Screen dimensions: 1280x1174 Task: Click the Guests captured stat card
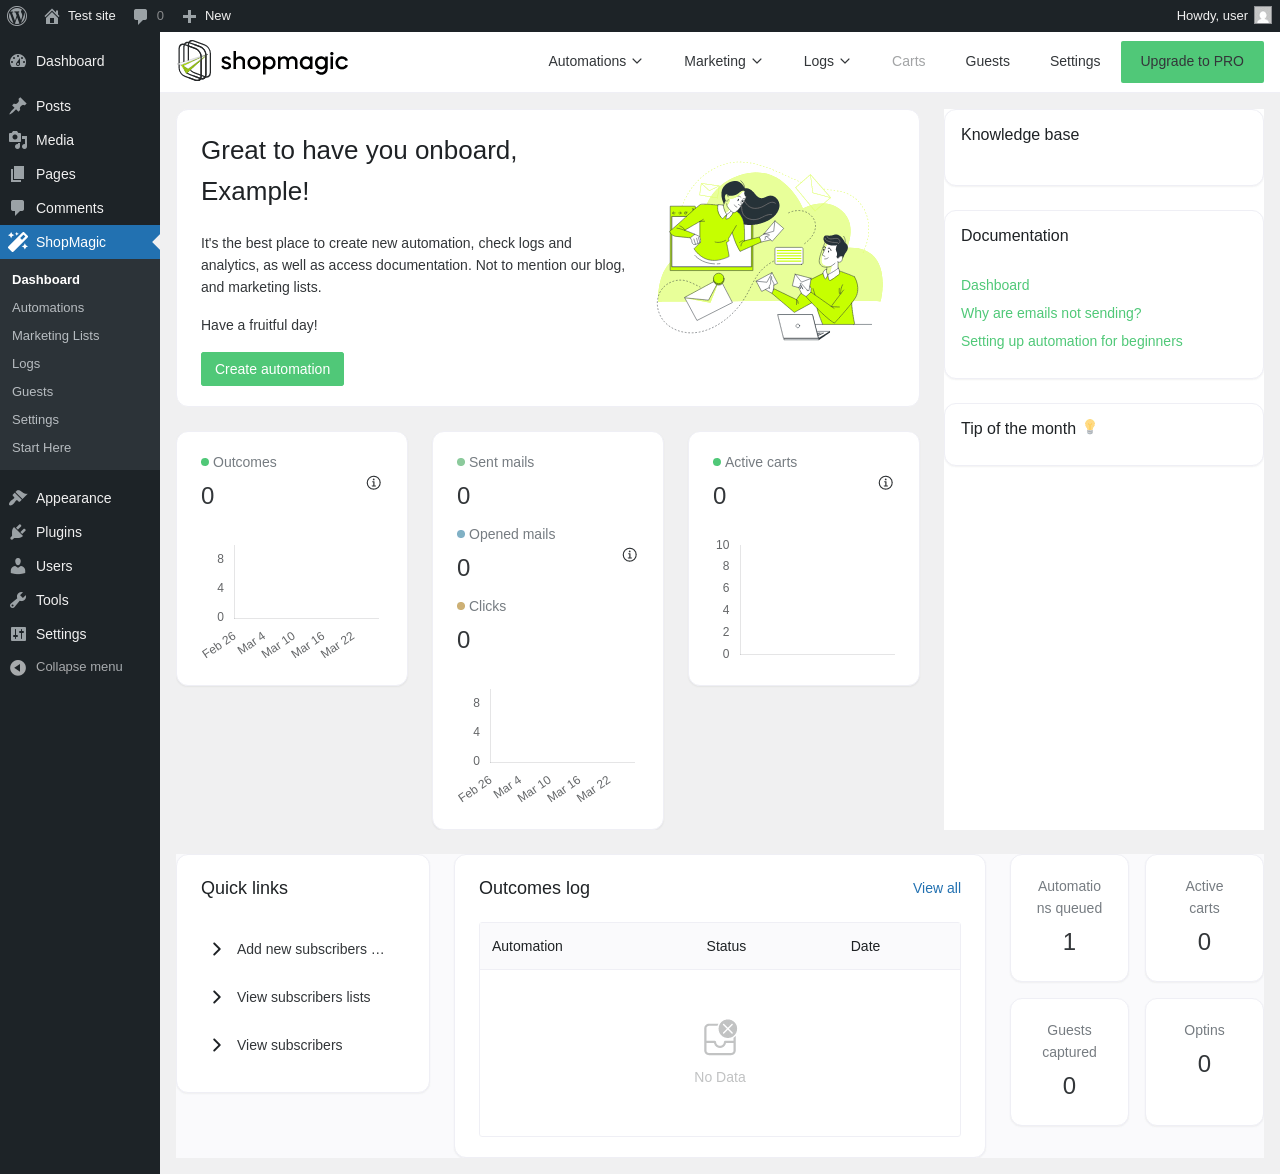1069,1062
